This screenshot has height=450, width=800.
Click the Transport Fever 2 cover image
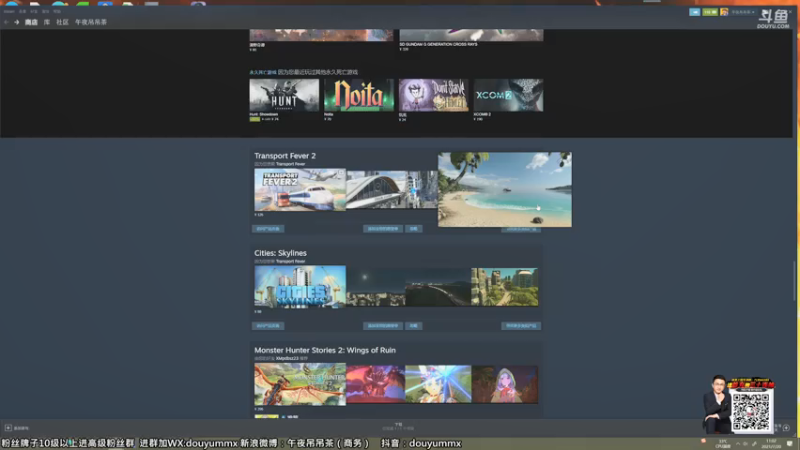pos(300,190)
